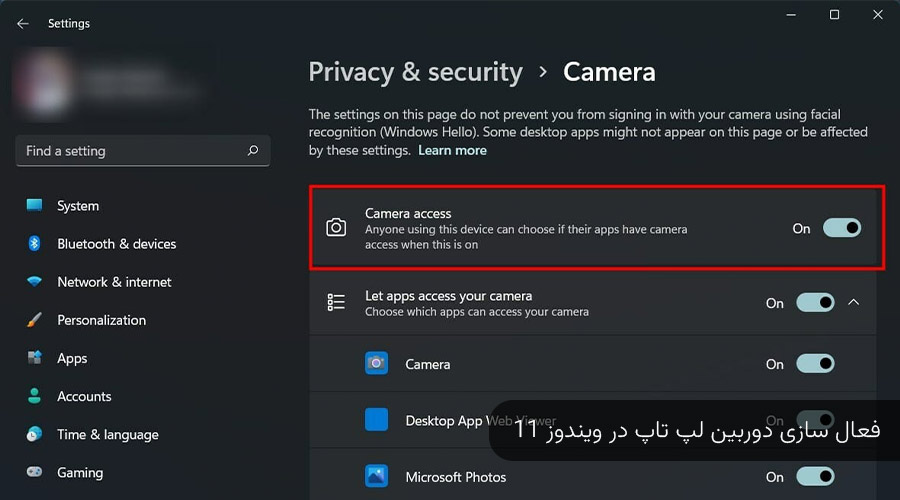
Task: Click the Gaming controller icon
Action: [34, 472]
